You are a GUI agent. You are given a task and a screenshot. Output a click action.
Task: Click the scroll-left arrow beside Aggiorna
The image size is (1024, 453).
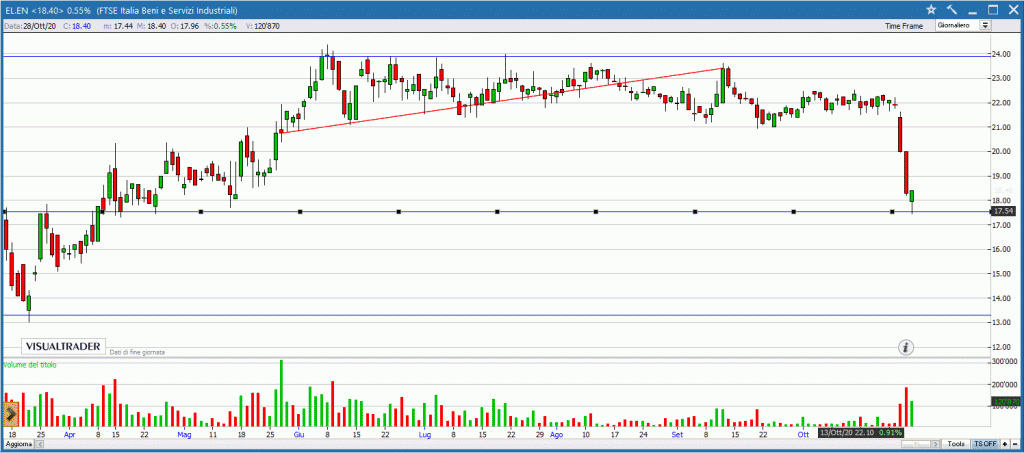click(x=38, y=444)
